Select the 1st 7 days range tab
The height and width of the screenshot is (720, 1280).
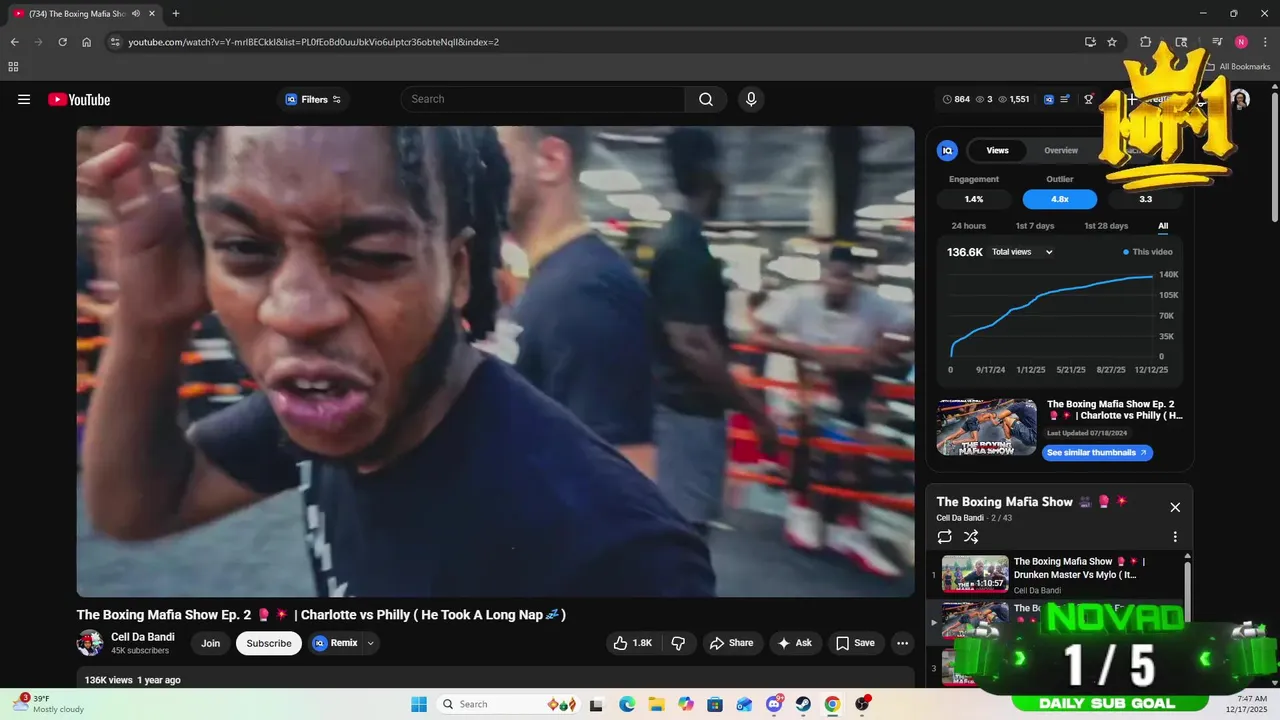click(1035, 226)
